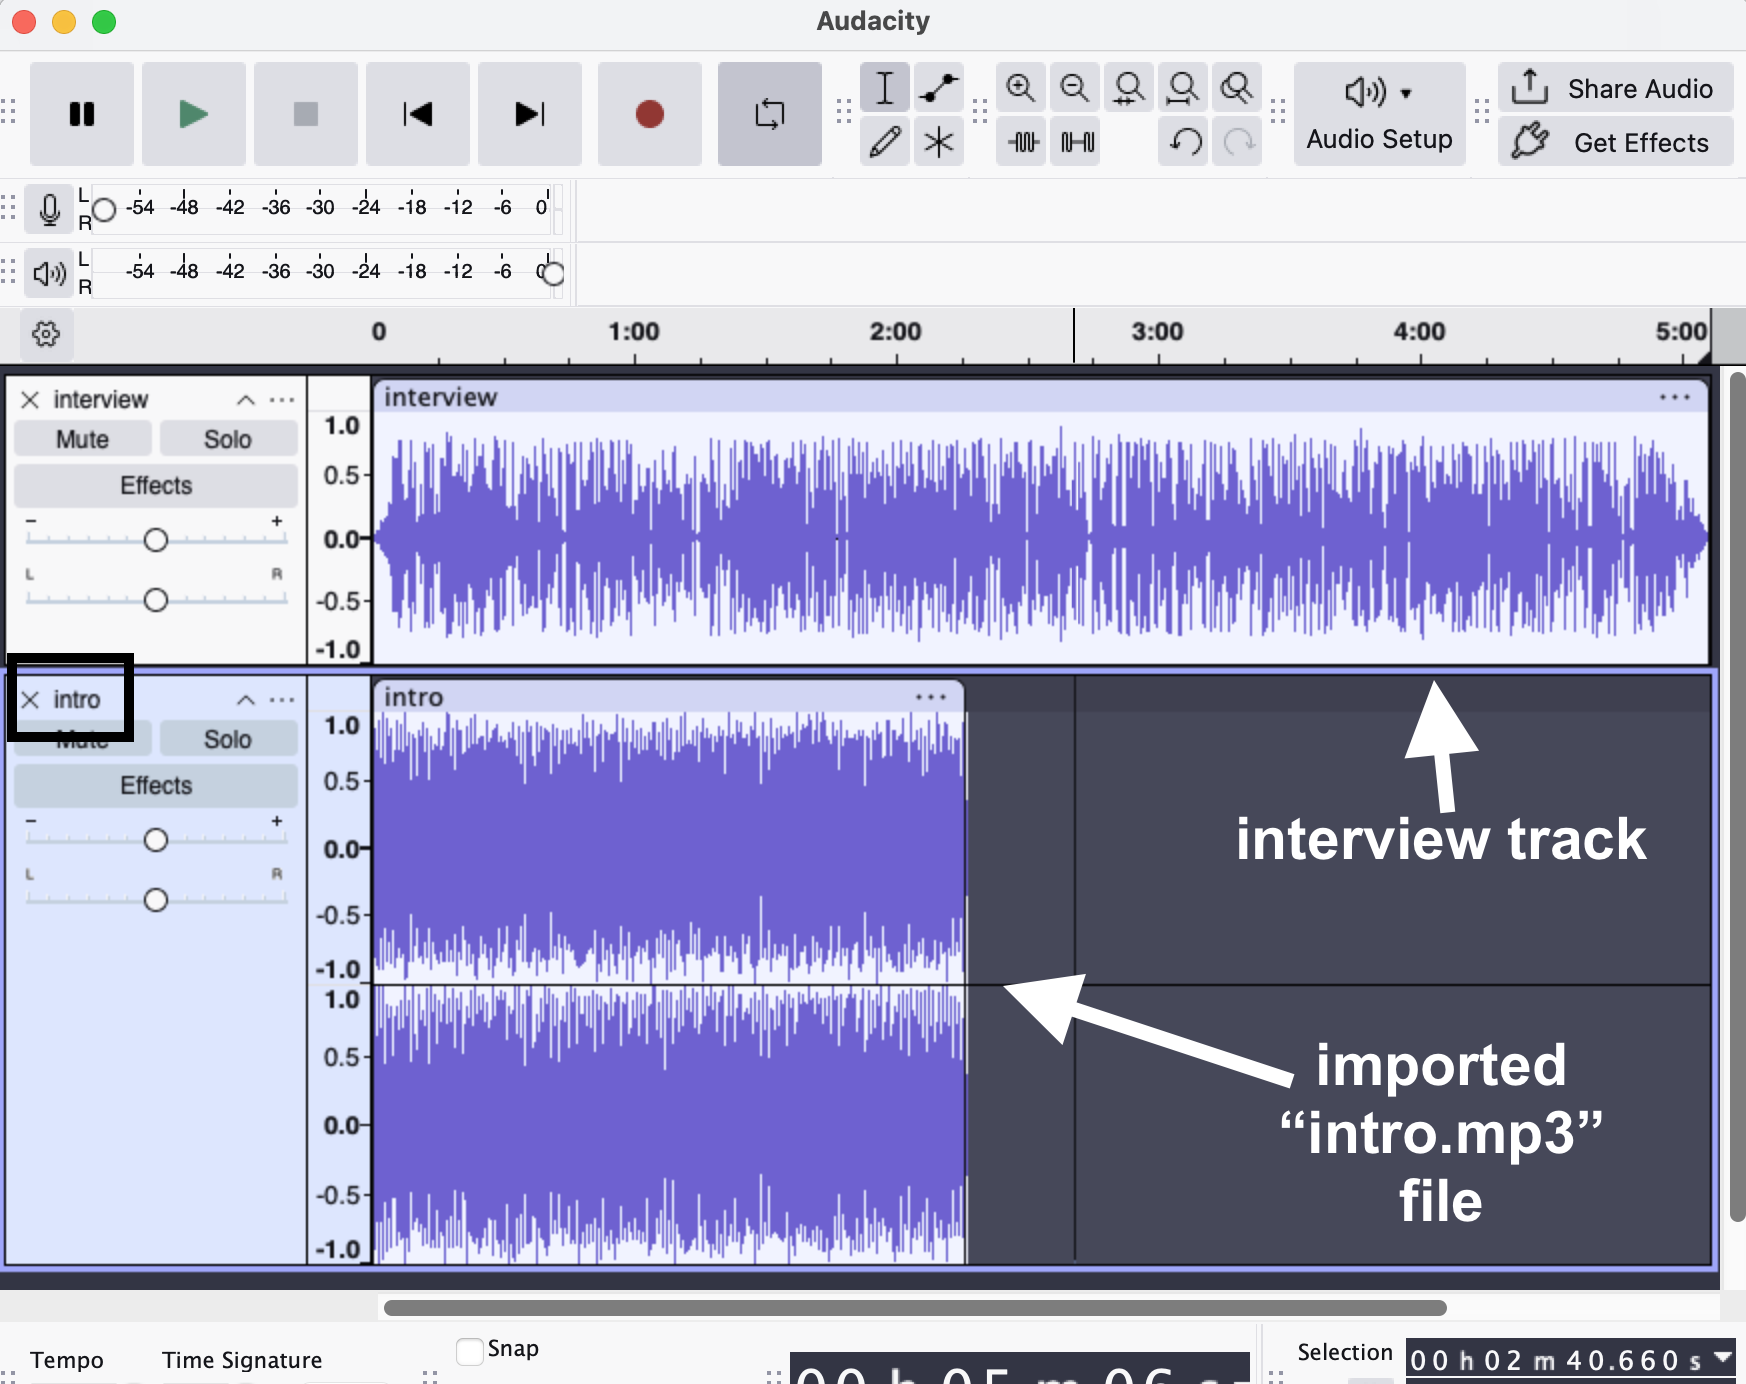Click the record meter microphone icon
This screenshot has height=1384, width=1746.
49,209
